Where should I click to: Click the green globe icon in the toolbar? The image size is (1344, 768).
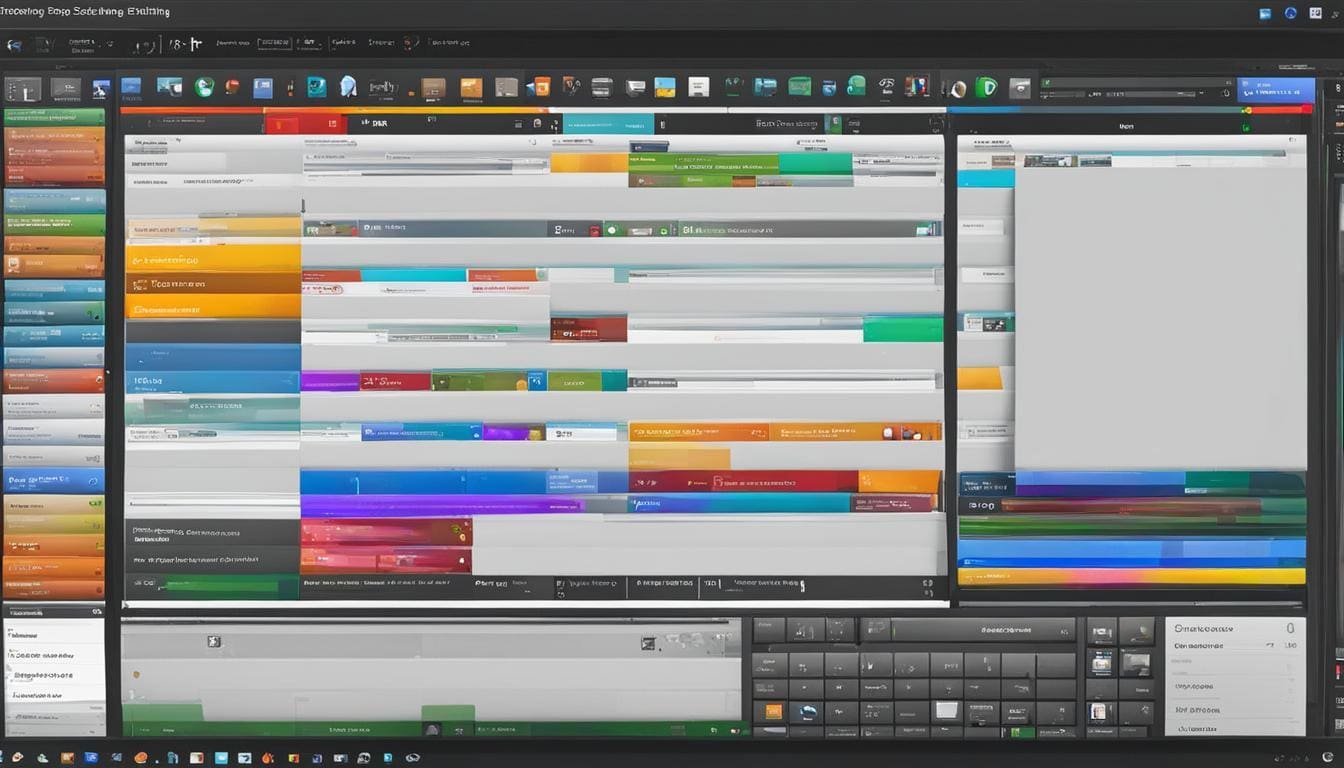204,87
